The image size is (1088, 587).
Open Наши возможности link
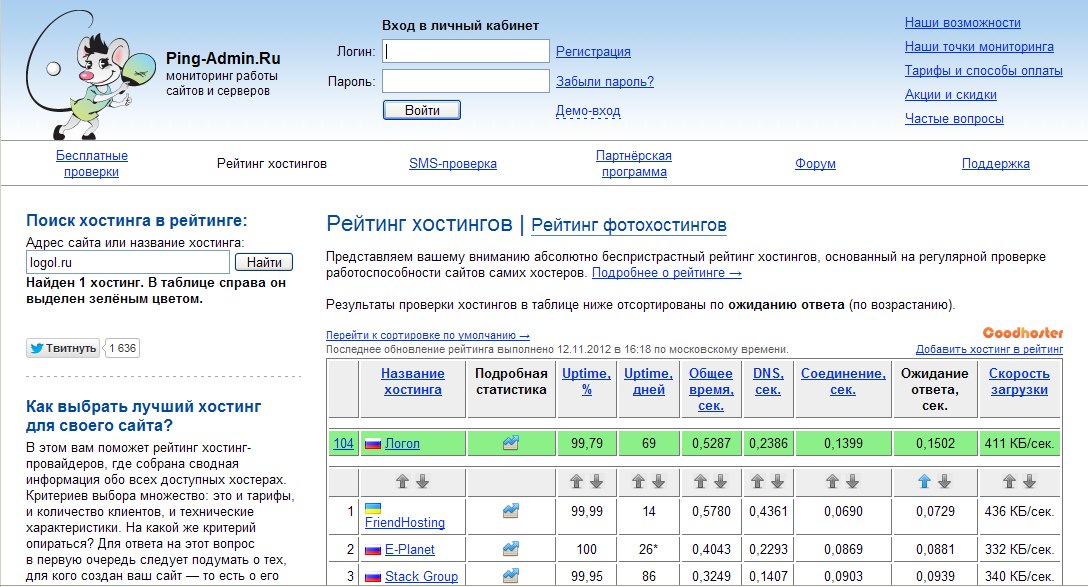pyautogui.click(x=962, y=23)
